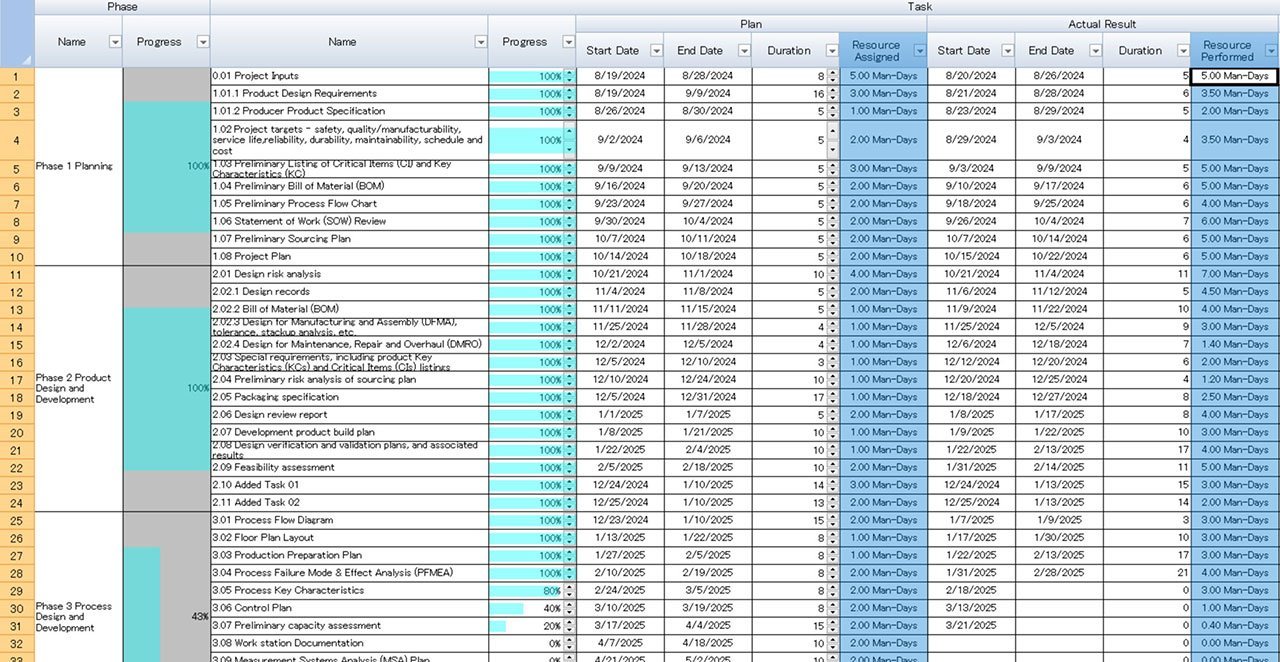
Task: Click the plan duration spinner for 0.01 Project Inputs
Action: point(833,76)
